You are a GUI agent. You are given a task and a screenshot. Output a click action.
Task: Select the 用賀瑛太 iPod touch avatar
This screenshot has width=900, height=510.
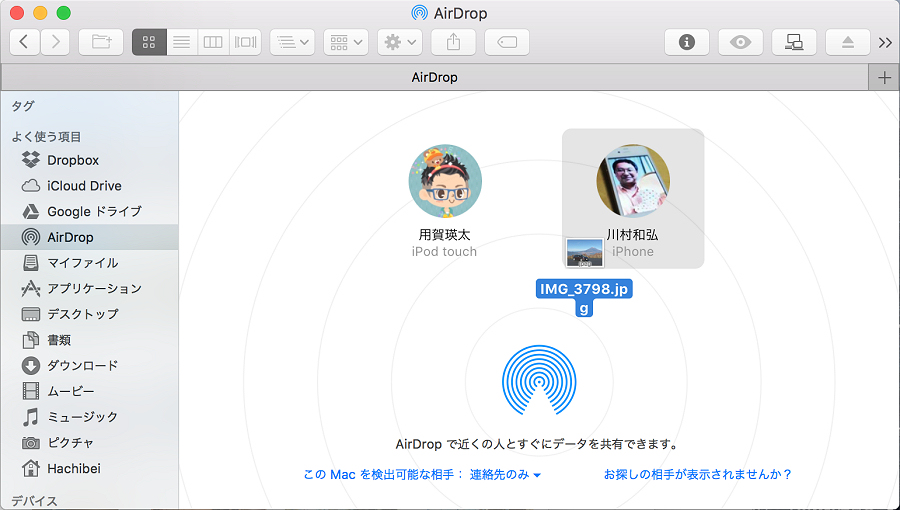point(445,181)
